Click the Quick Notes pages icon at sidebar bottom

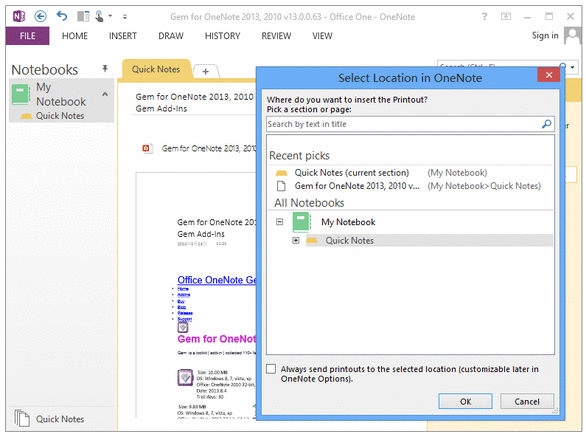point(22,418)
